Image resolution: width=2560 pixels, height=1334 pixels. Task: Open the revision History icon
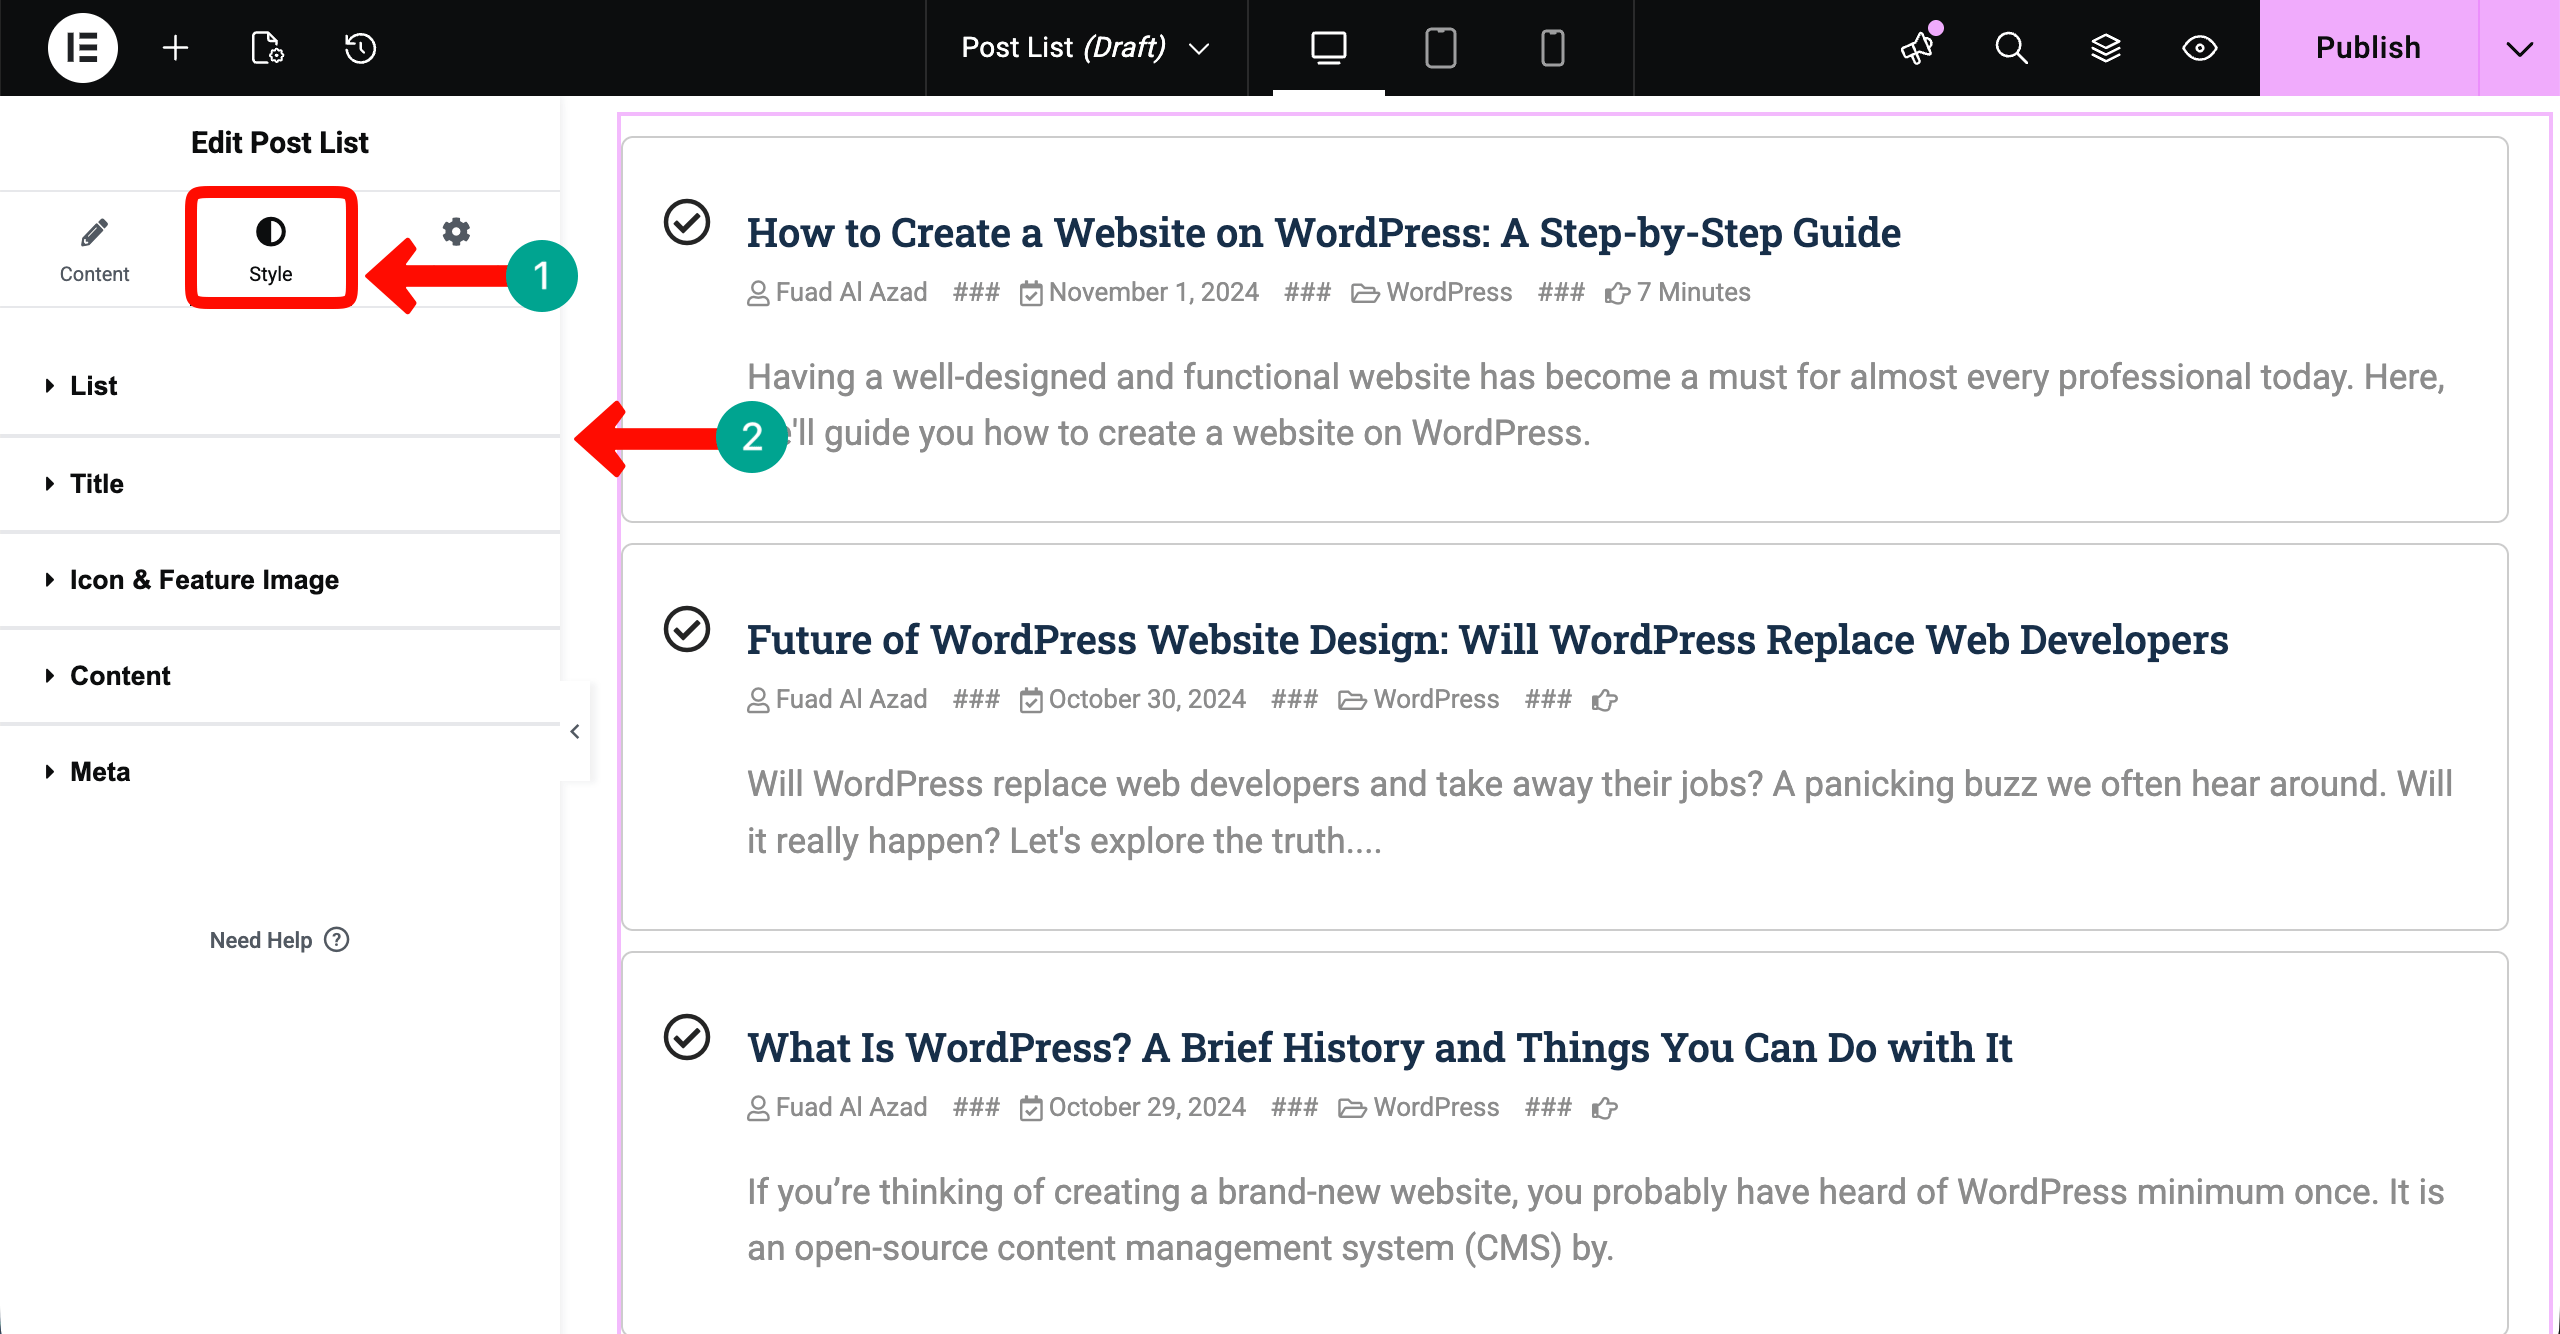tap(359, 47)
